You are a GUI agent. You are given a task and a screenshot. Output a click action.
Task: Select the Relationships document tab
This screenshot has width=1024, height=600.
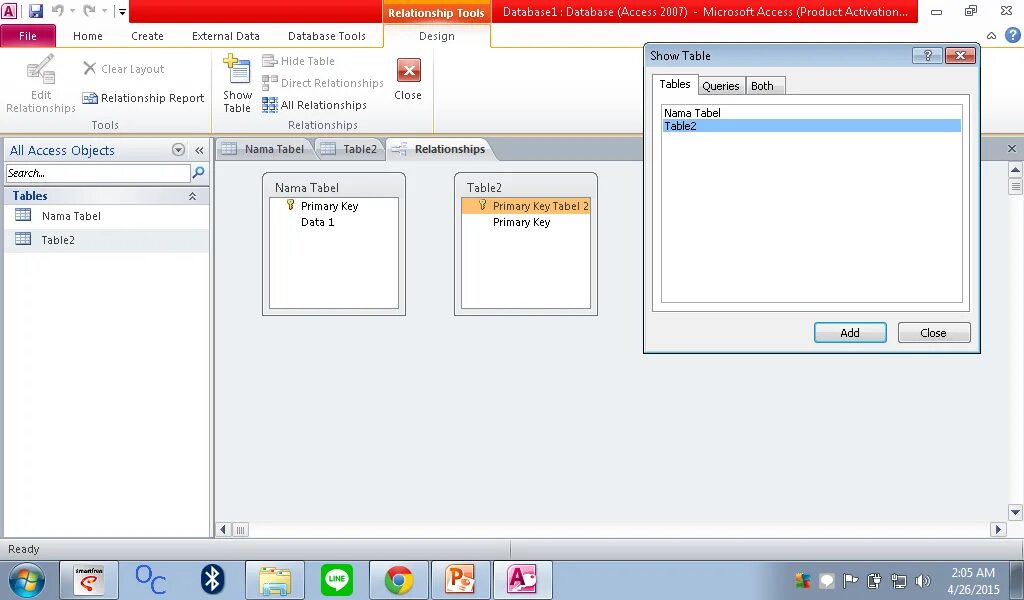(x=440, y=149)
